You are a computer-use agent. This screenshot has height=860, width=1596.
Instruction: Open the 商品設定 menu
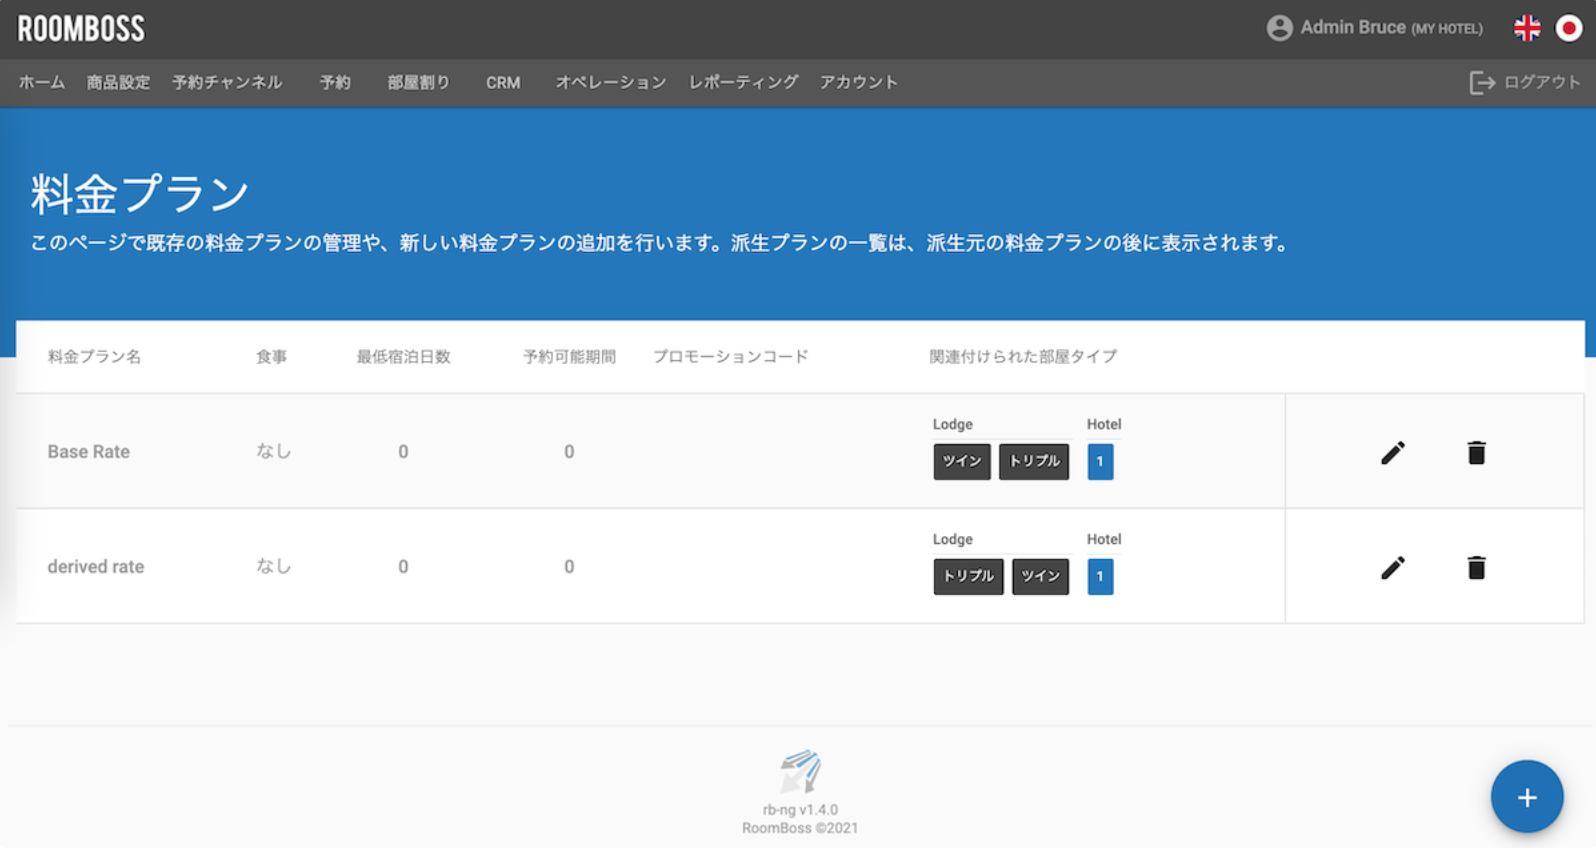(118, 82)
